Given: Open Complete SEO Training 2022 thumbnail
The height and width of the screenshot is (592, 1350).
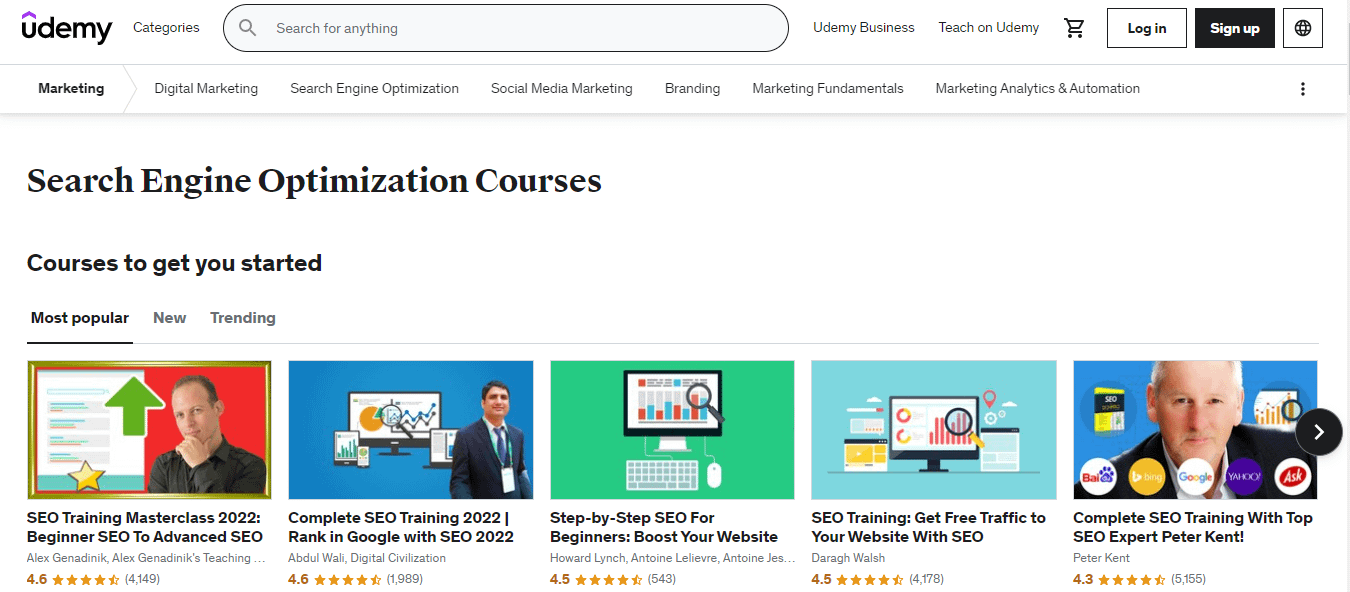Looking at the screenshot, I should 411,430.
